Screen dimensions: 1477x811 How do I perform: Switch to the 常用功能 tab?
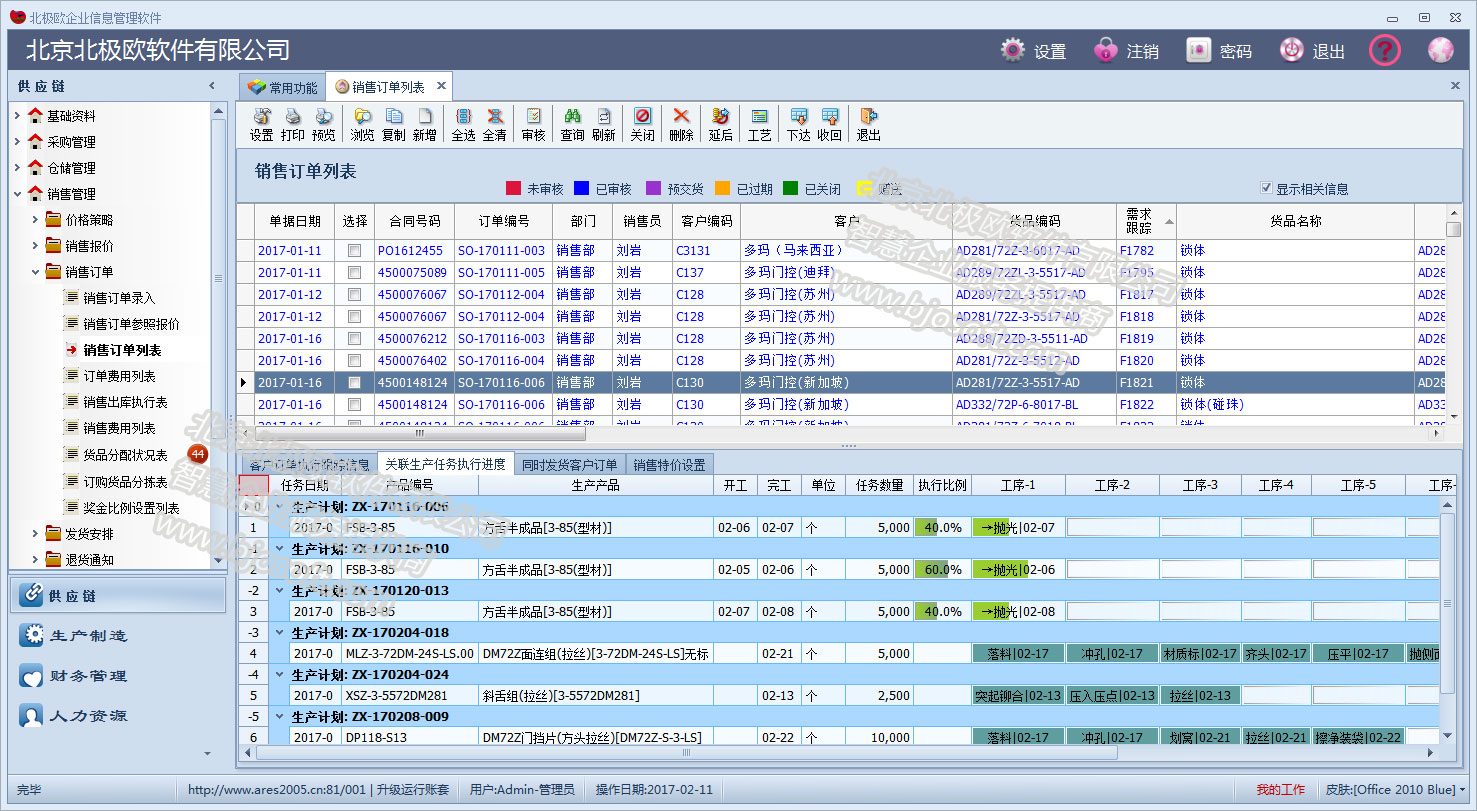[282, 88]
